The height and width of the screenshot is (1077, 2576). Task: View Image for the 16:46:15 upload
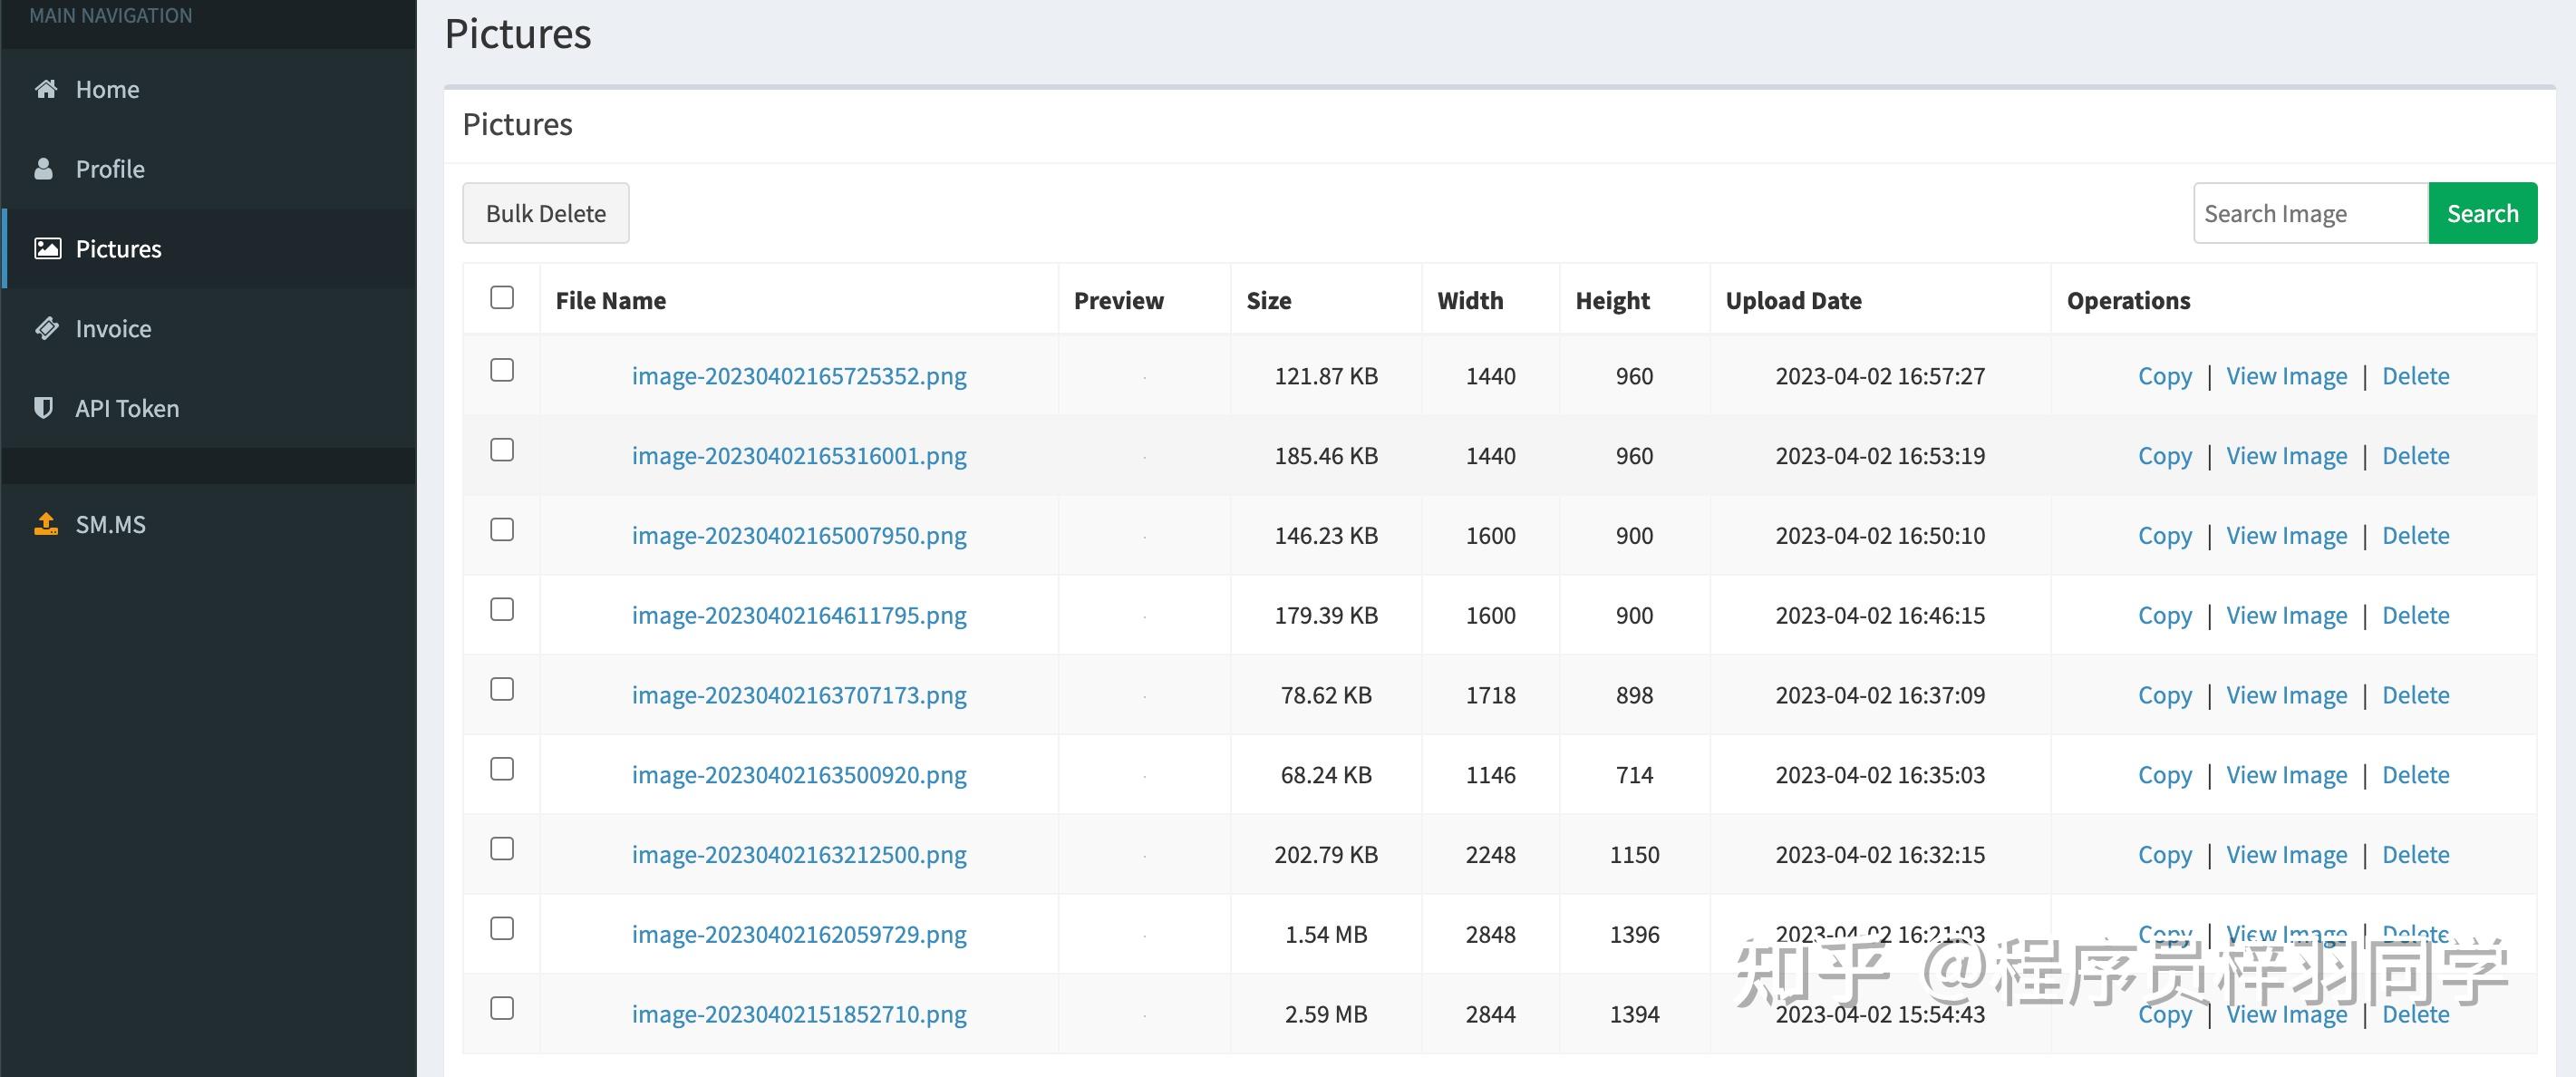(2286, 616)
